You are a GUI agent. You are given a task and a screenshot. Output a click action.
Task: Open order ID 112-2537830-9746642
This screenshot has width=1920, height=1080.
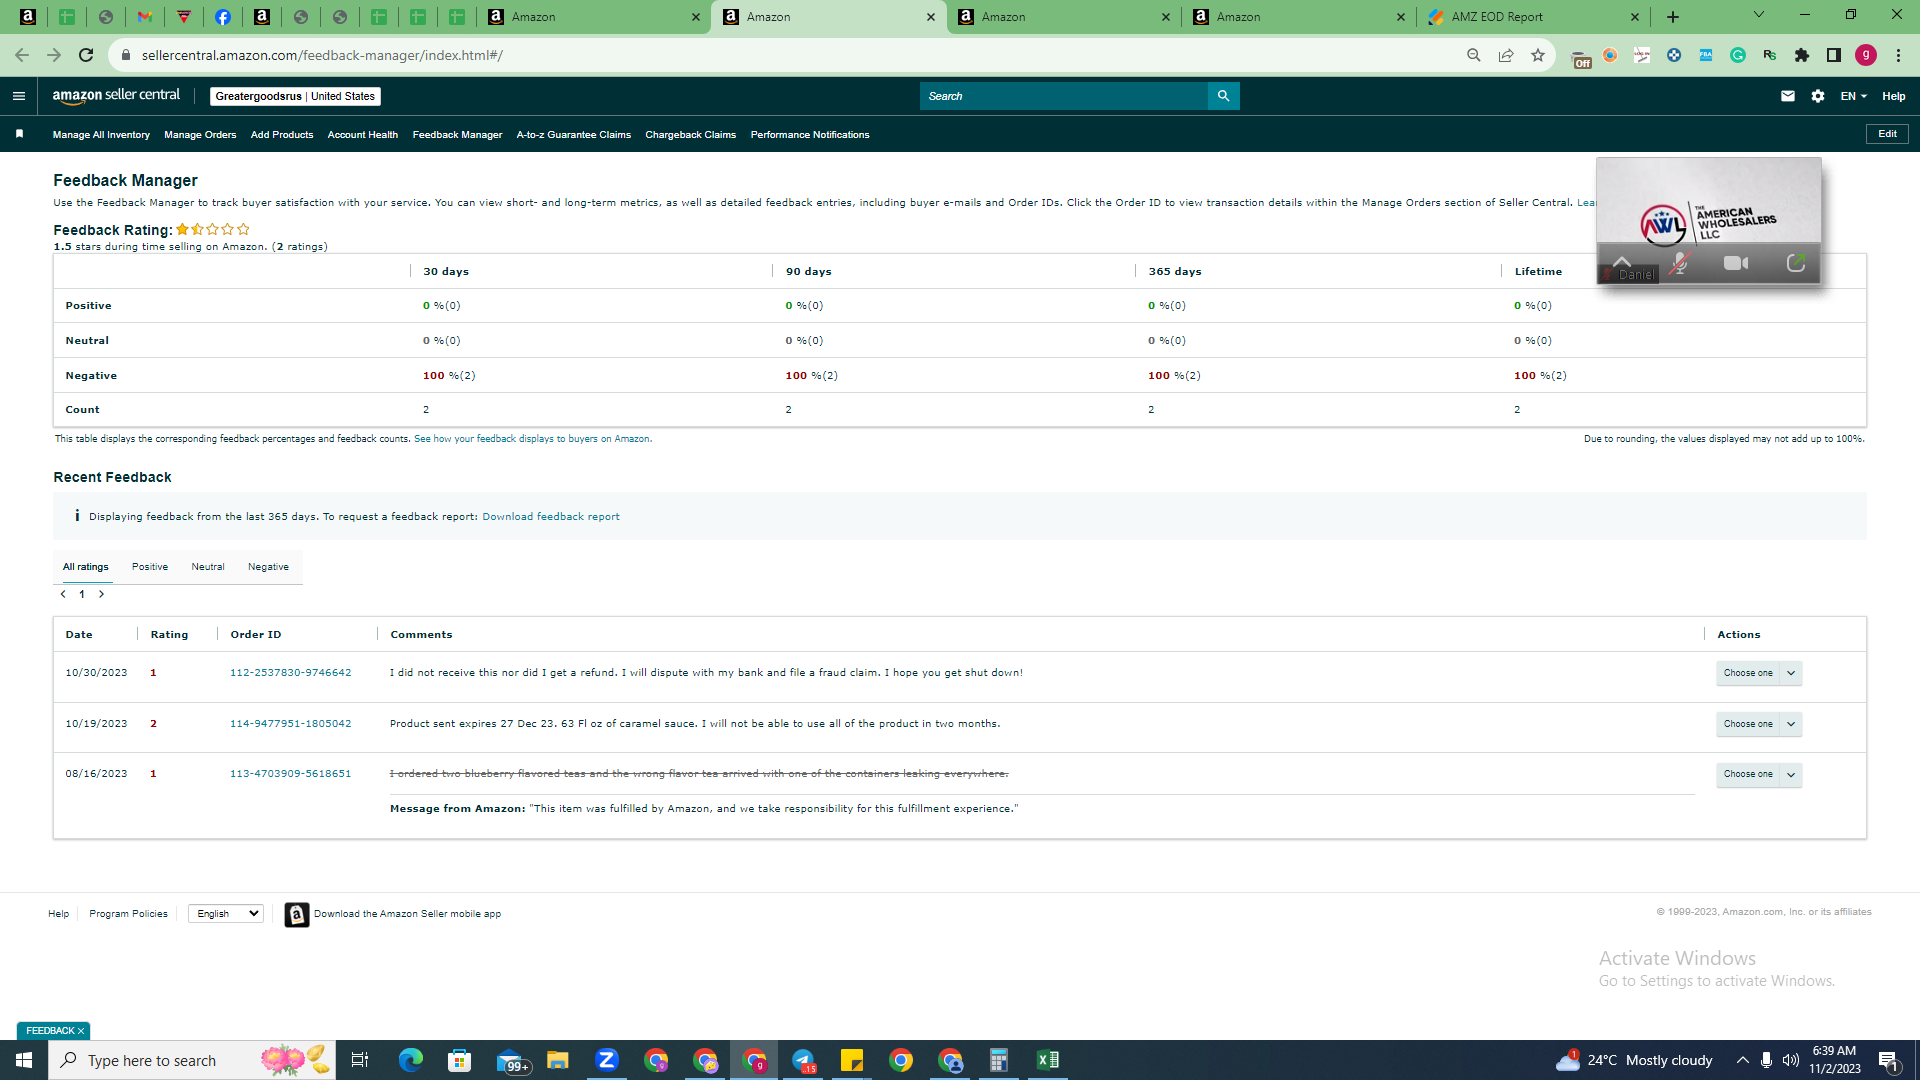click(x=291, y=673)
